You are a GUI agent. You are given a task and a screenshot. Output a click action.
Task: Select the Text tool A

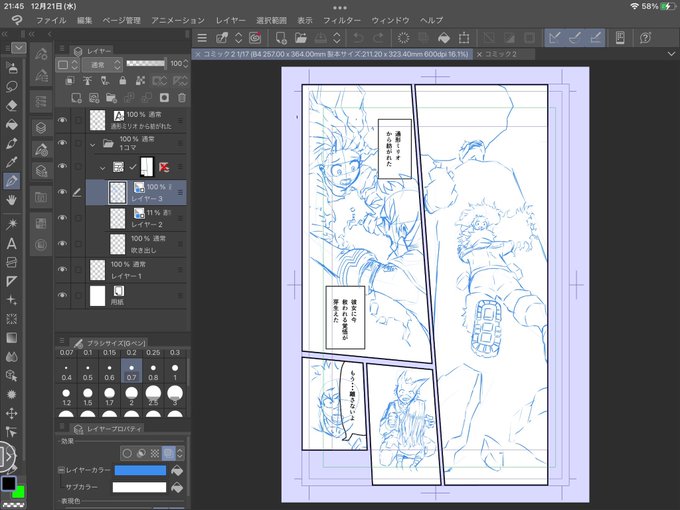pos(12,243)
